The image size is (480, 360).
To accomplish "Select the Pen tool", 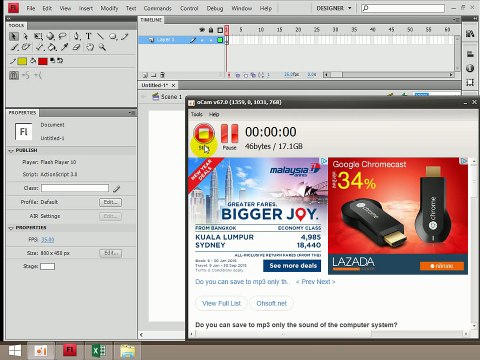I will click(76, 36).
